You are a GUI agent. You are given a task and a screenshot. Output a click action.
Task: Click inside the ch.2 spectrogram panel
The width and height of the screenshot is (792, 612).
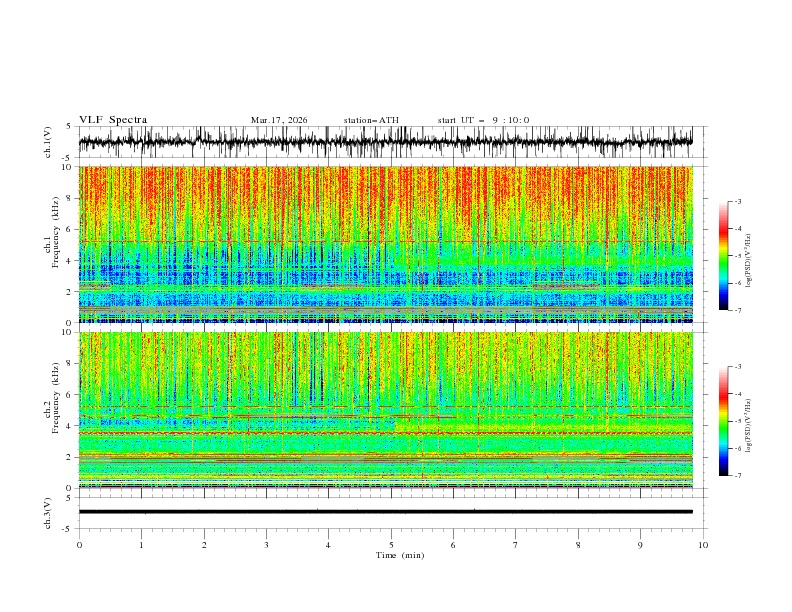pos(385,410)
